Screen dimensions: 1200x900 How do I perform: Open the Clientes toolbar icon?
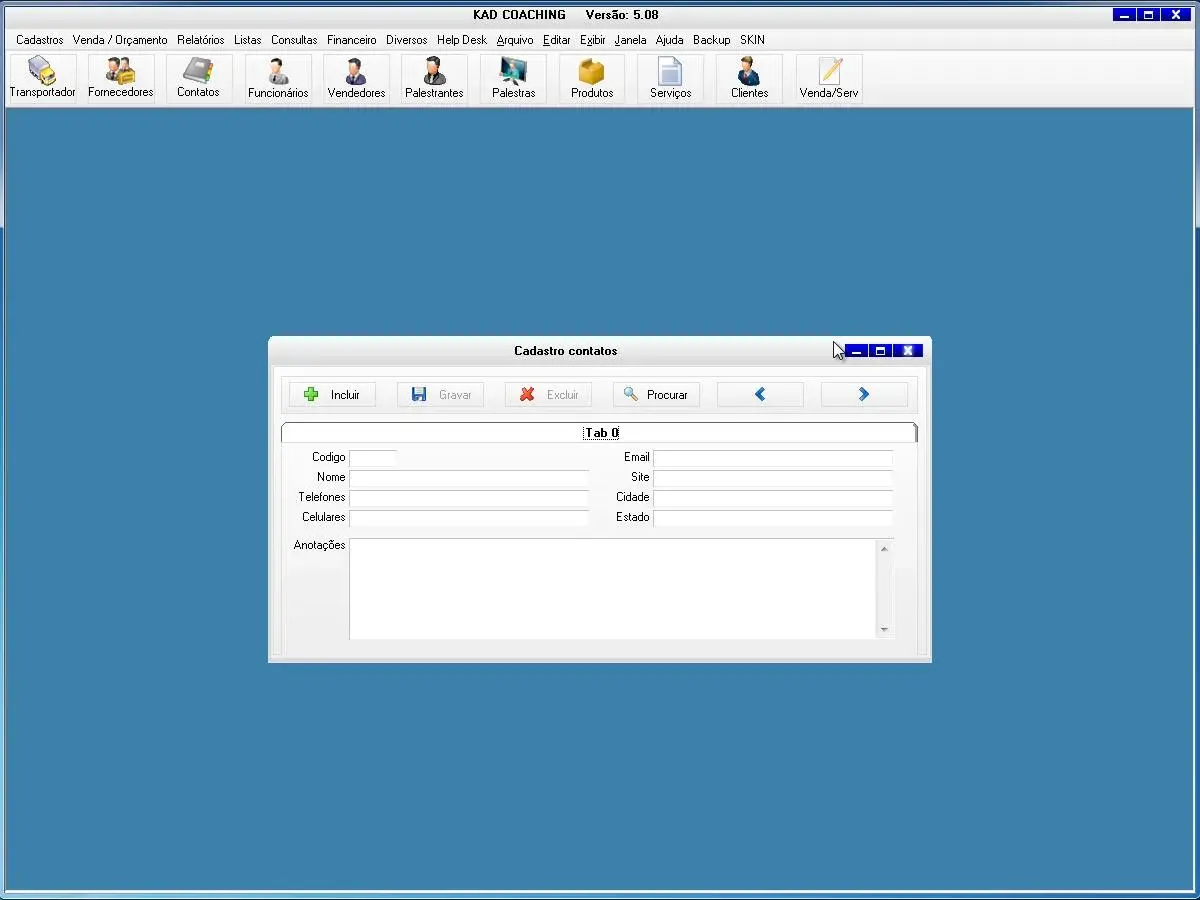click(x=749, y=78)
